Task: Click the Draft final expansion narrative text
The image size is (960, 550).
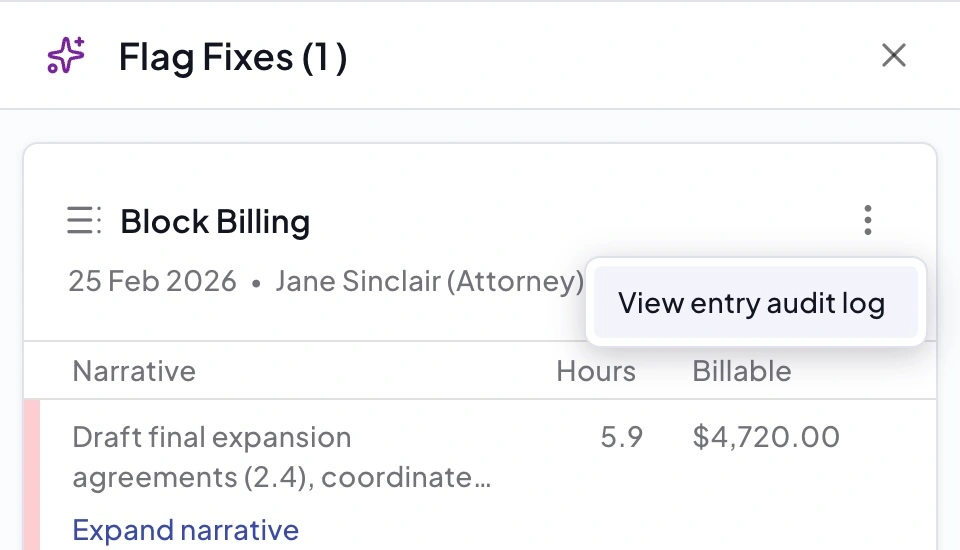Action: tap(212, 437)
